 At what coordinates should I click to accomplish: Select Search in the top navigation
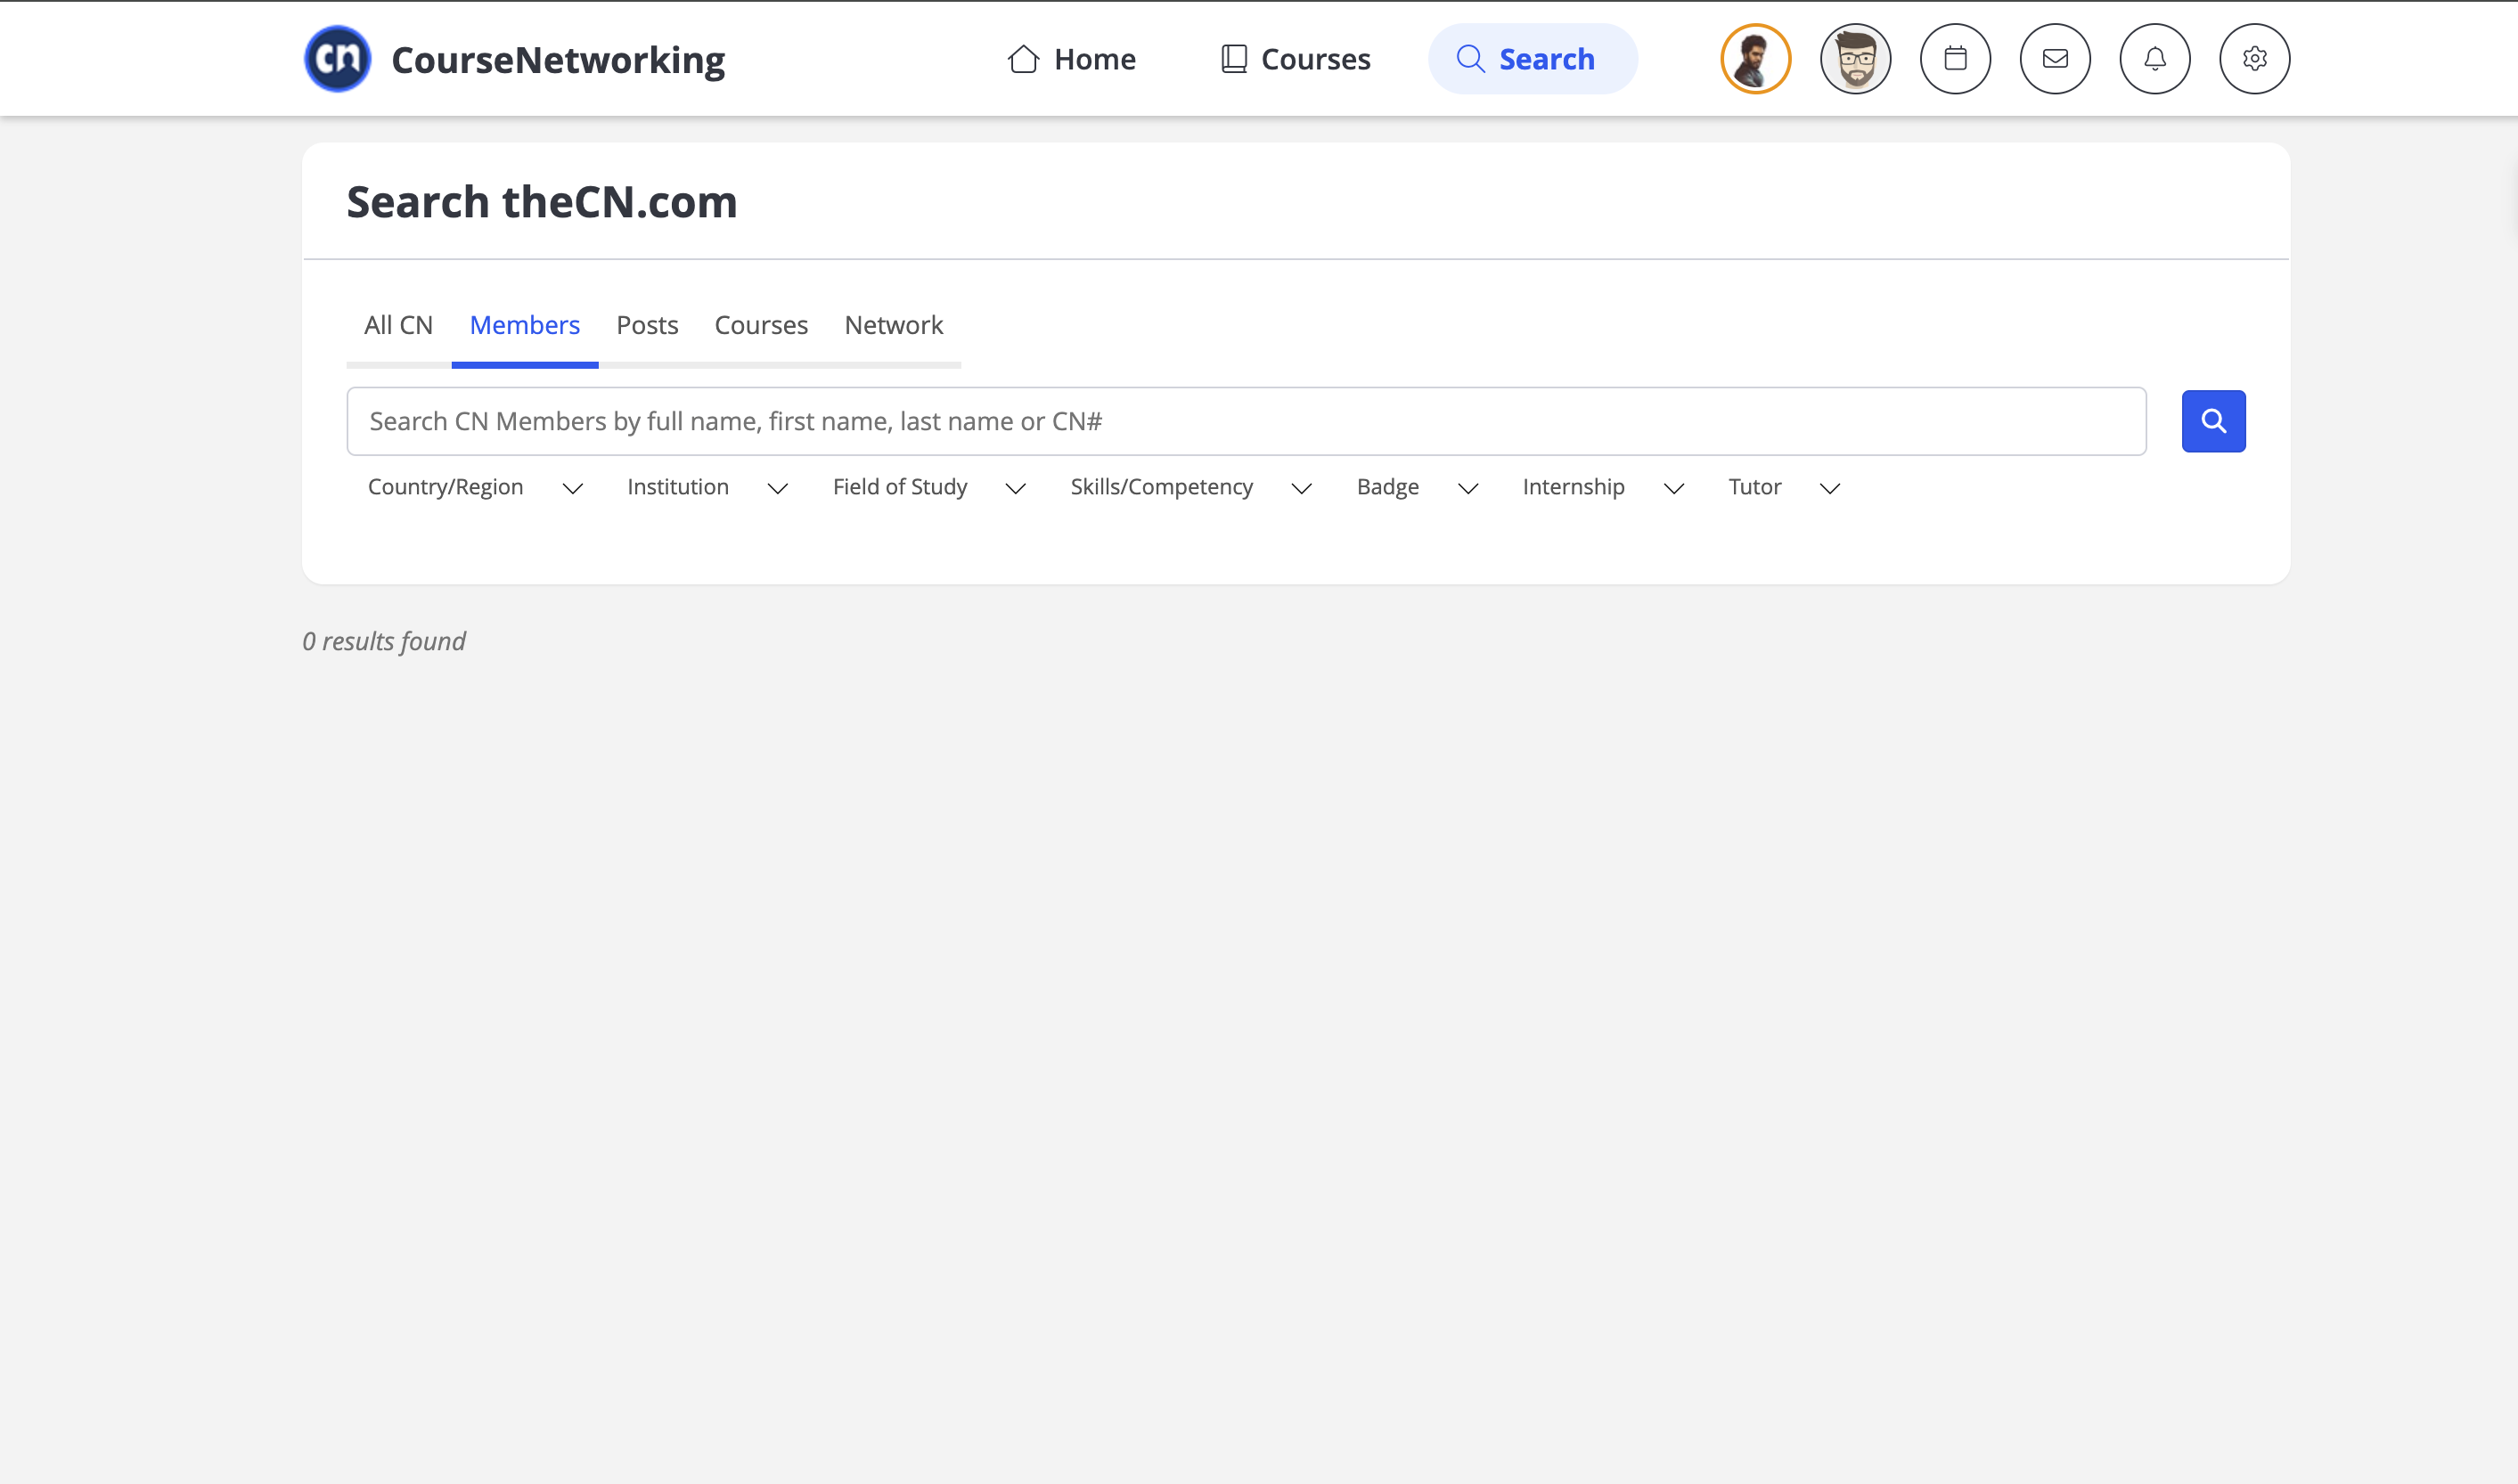click(1533, 59)
